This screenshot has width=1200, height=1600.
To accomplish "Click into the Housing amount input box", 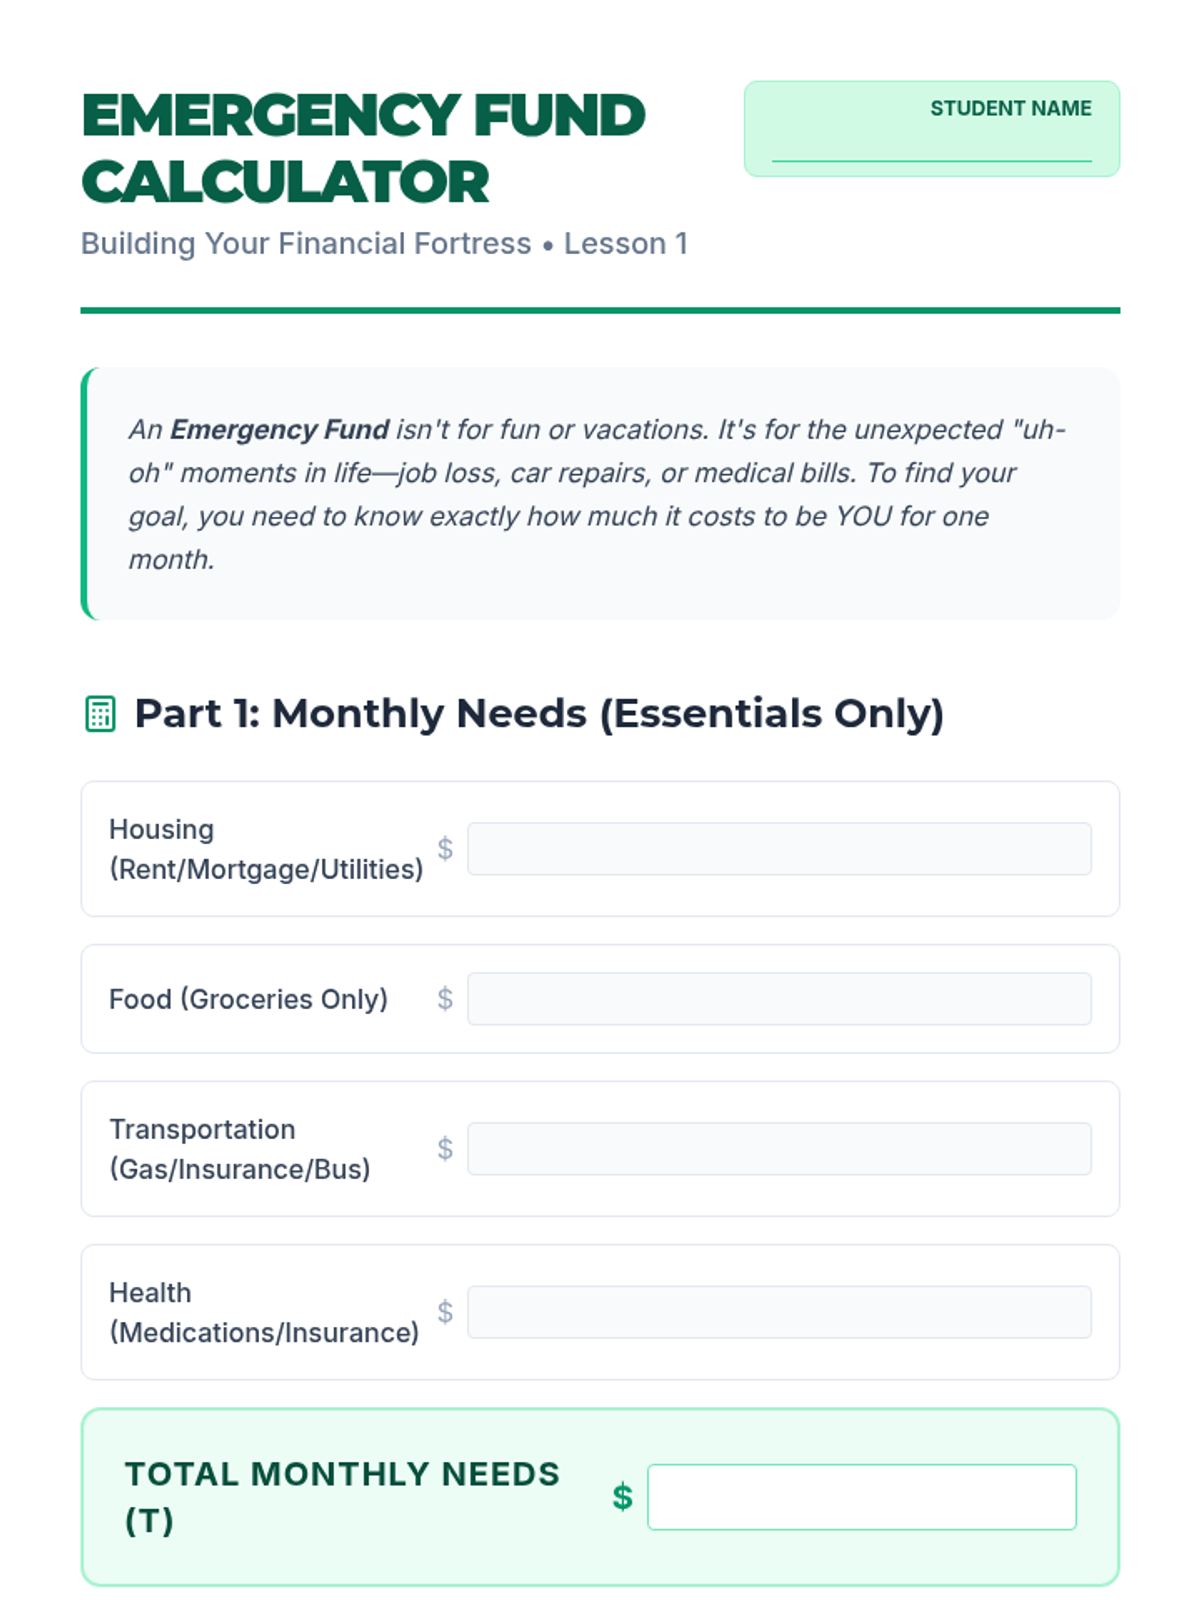I will pos(779,849).
